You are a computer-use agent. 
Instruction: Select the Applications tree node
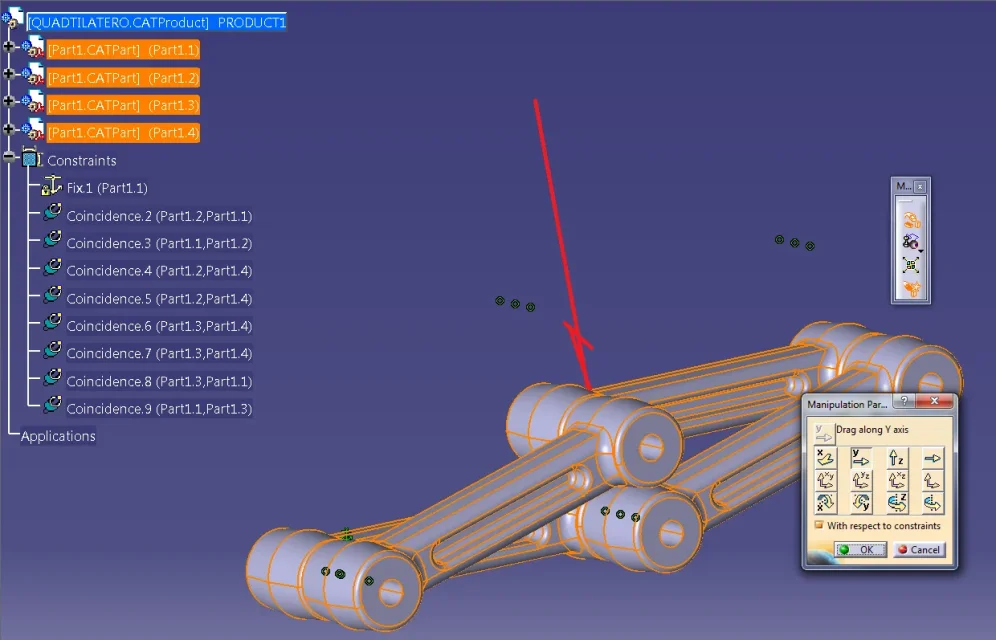point(58,436)
